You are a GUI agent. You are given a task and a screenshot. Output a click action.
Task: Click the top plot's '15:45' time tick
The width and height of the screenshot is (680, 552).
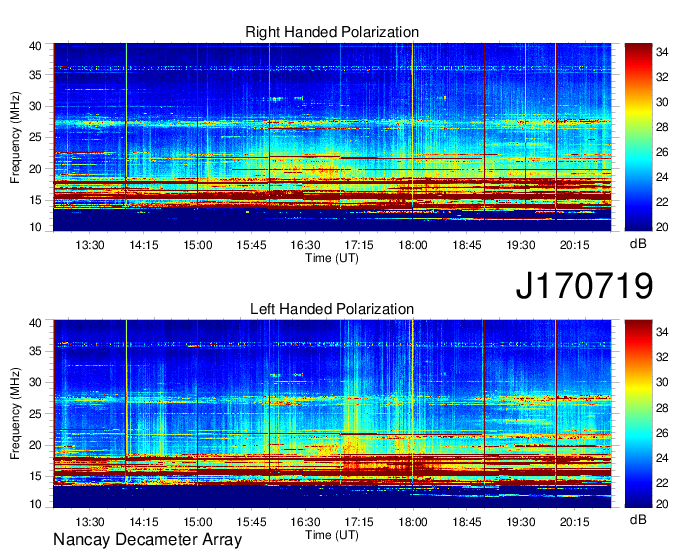coord(251,245)
